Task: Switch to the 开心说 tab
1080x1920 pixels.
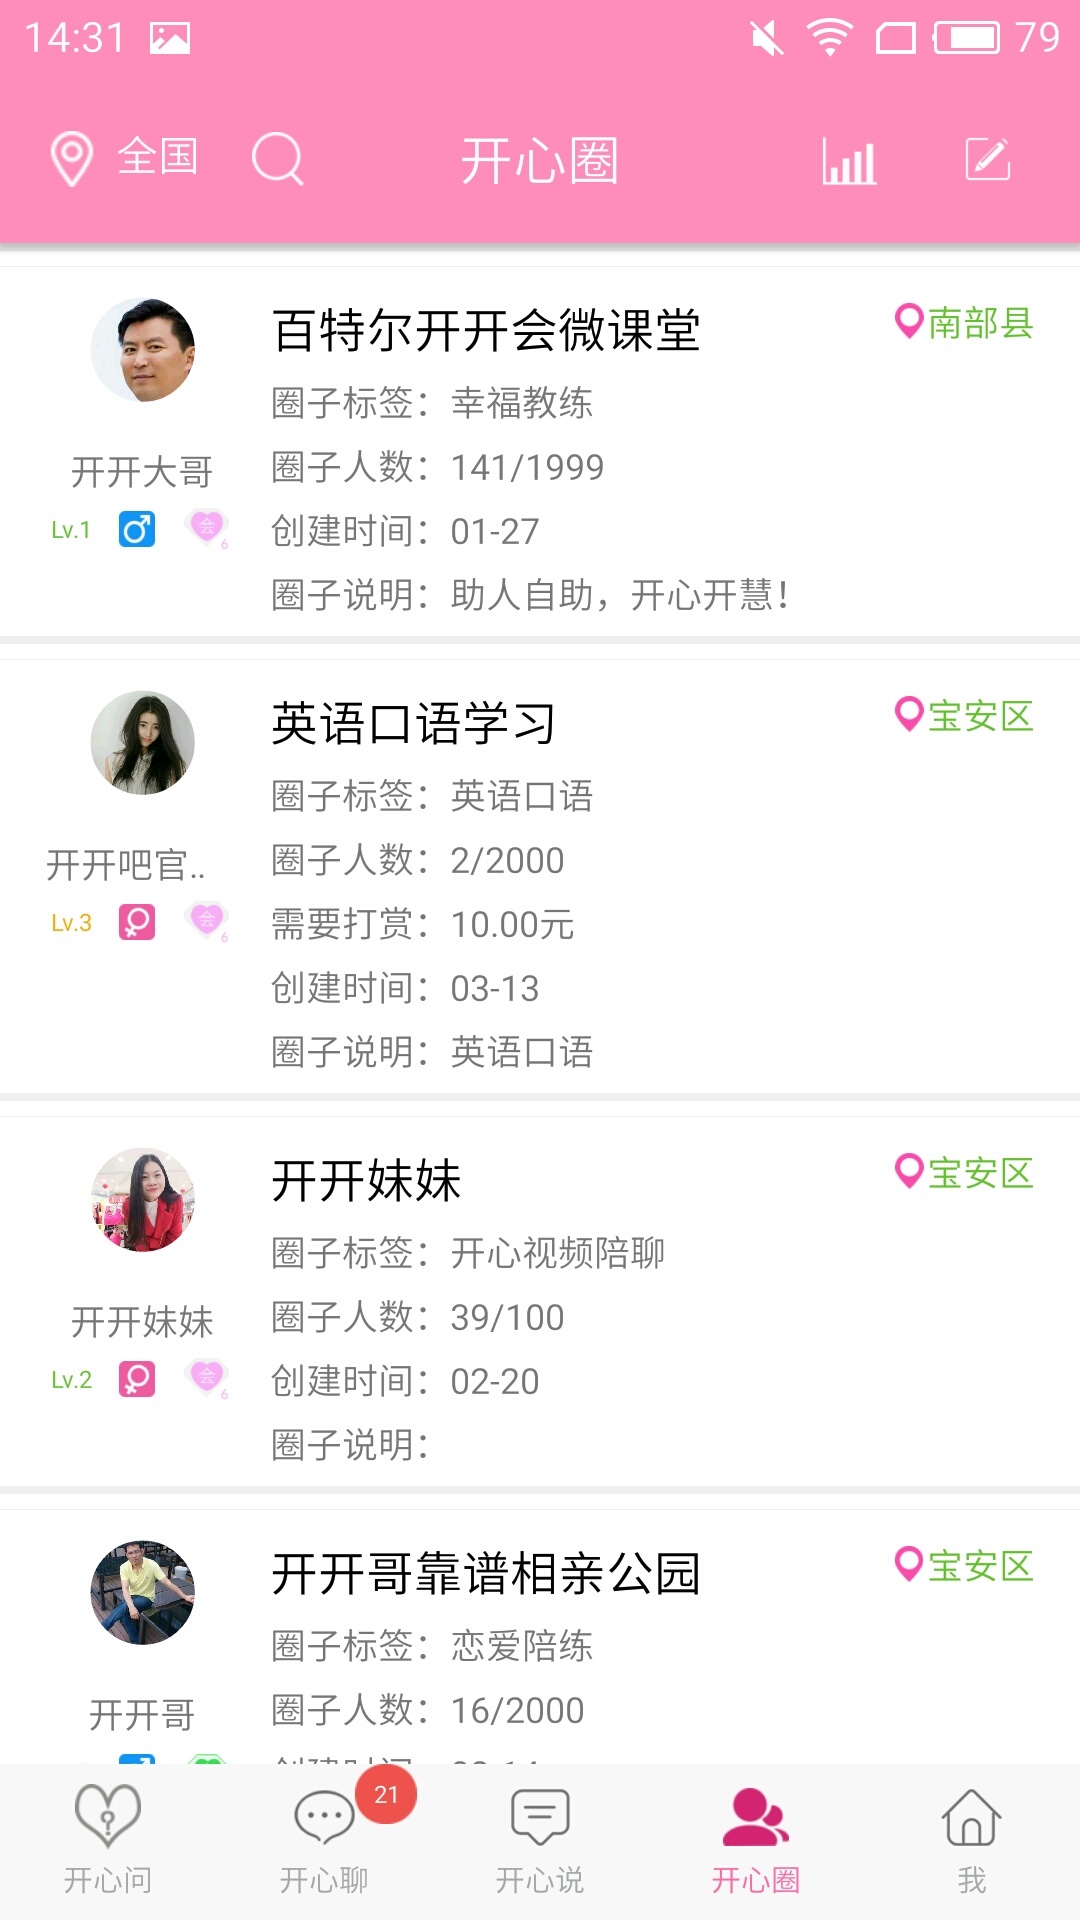Action: (x=540, y=1840)
